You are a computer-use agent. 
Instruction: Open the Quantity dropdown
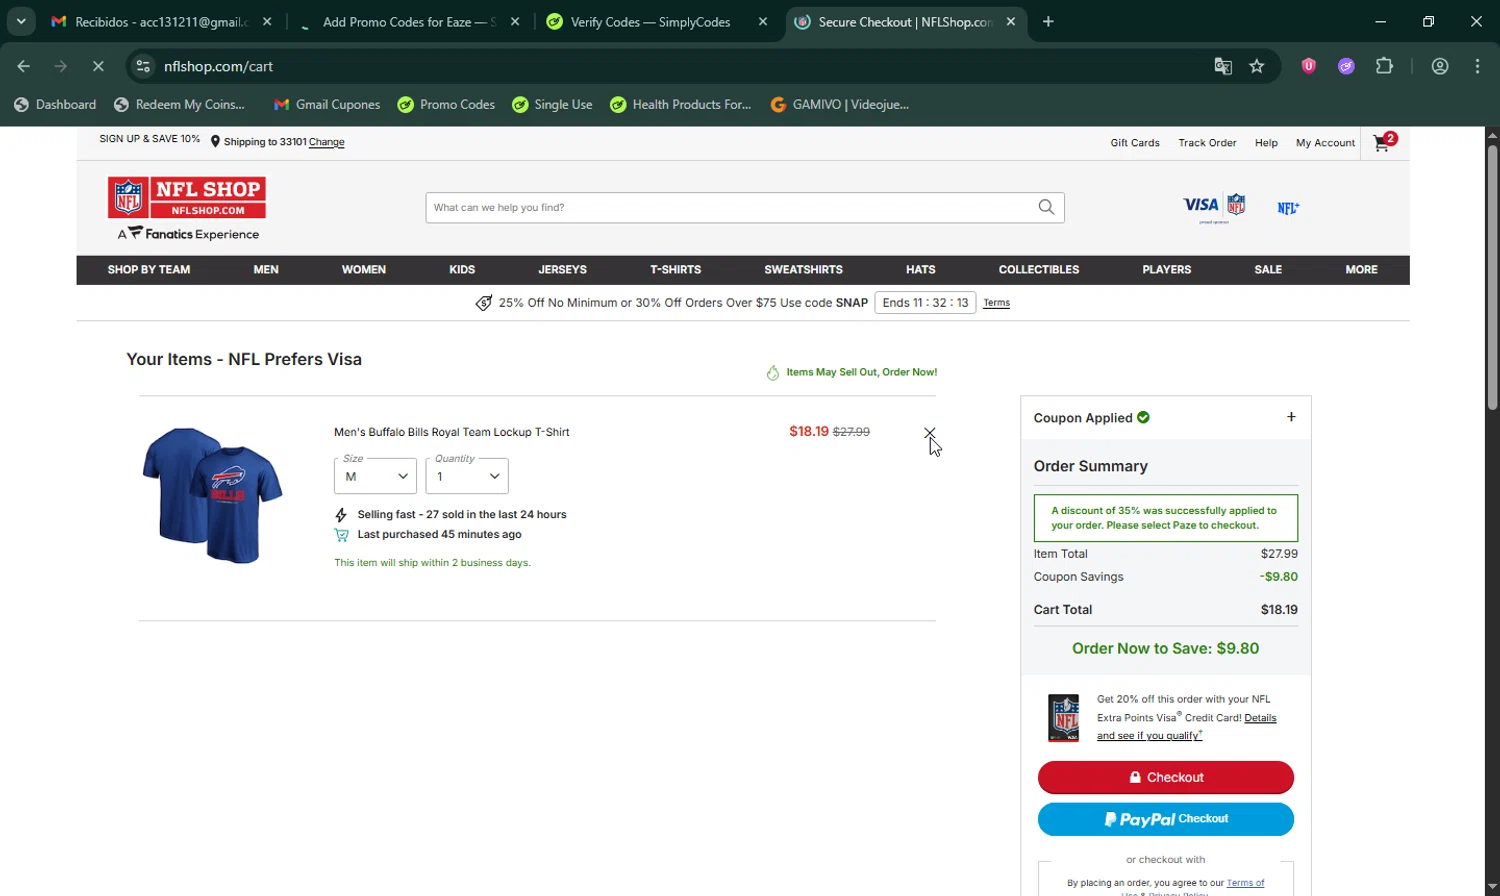coord(467,476)
